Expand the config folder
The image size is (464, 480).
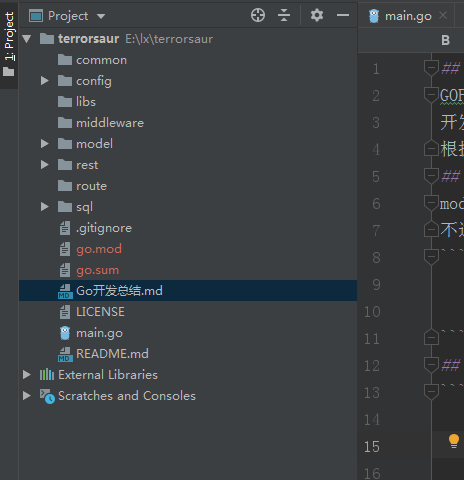click(x=45, y=81)
